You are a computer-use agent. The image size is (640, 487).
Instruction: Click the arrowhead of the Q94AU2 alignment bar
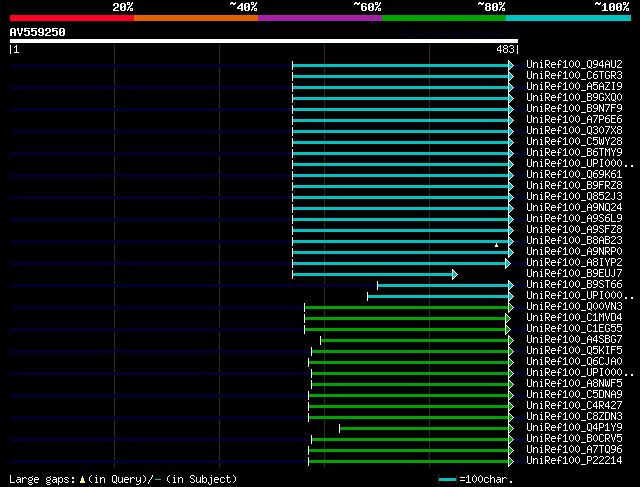(x=511, y=65)
